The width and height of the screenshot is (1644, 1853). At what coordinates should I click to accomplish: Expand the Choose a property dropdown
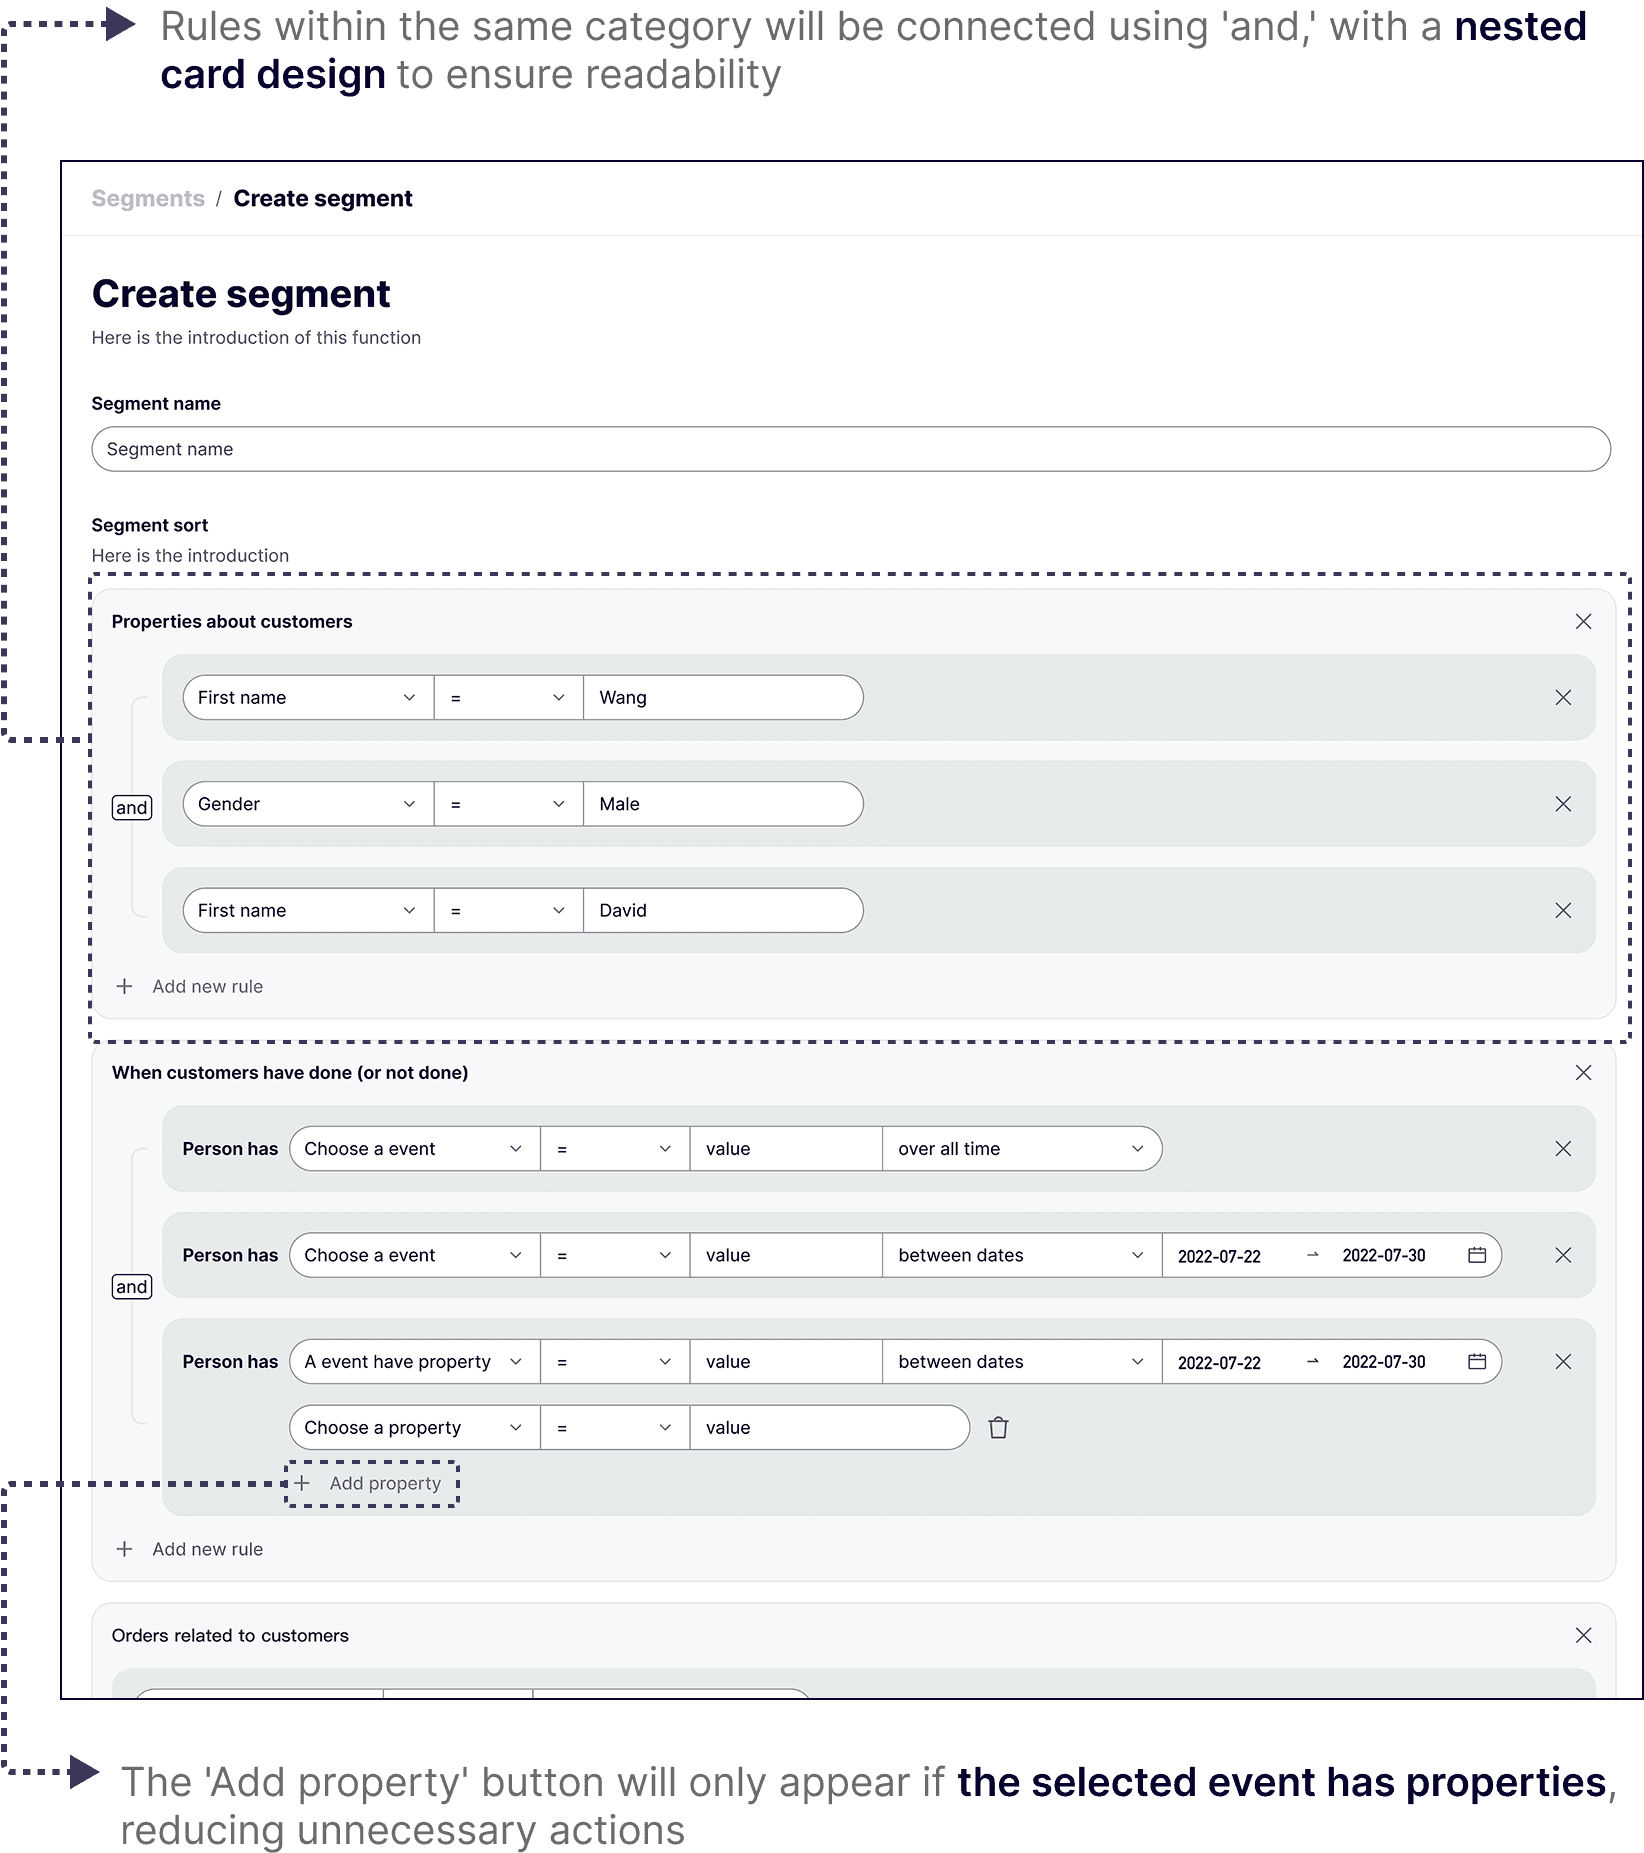point(415,1427)
